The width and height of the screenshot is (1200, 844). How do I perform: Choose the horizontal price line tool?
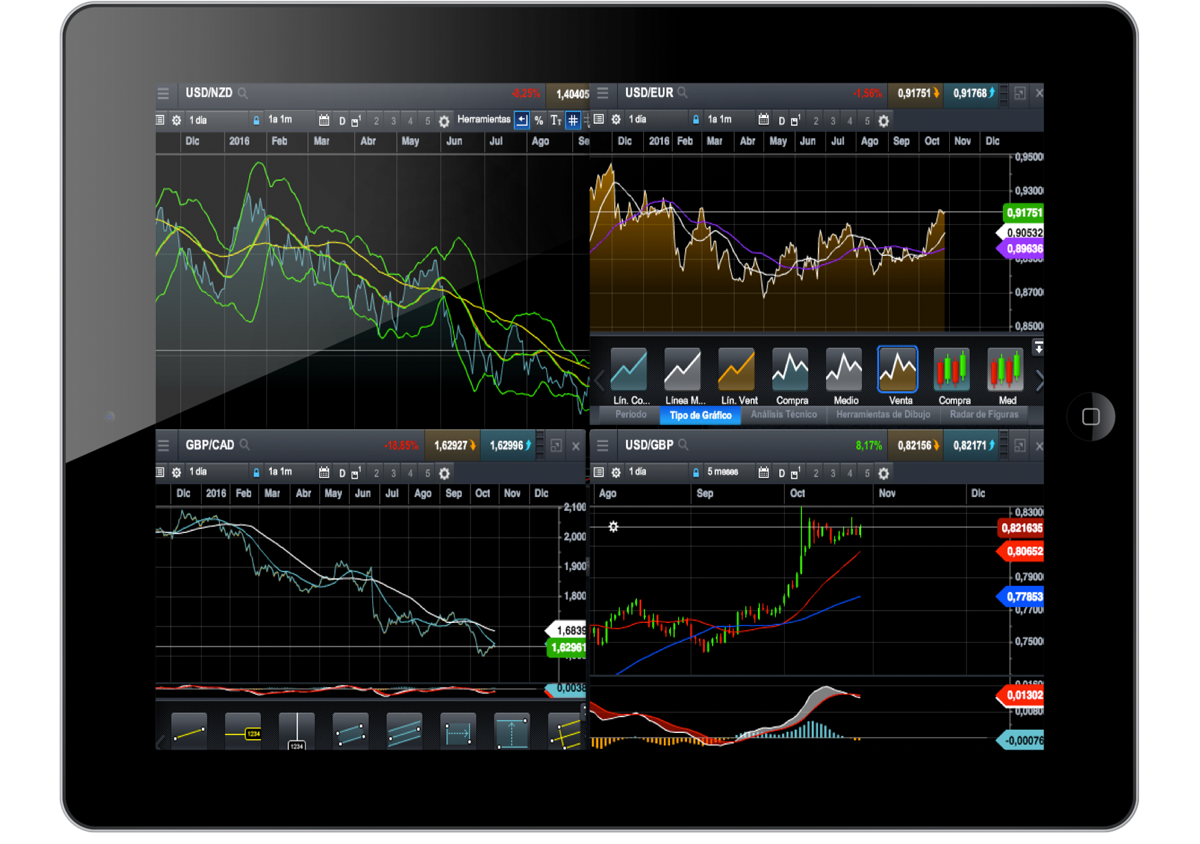243,732
